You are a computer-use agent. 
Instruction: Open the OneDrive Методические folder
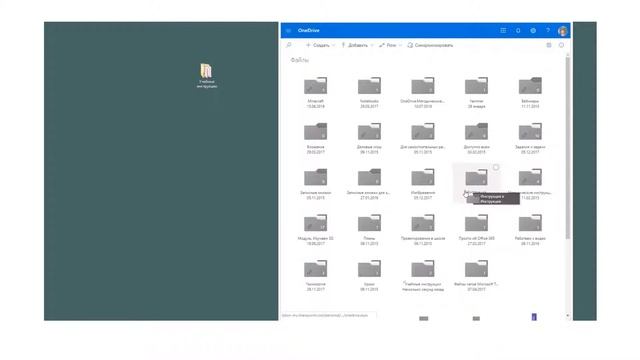pos(423,86)
